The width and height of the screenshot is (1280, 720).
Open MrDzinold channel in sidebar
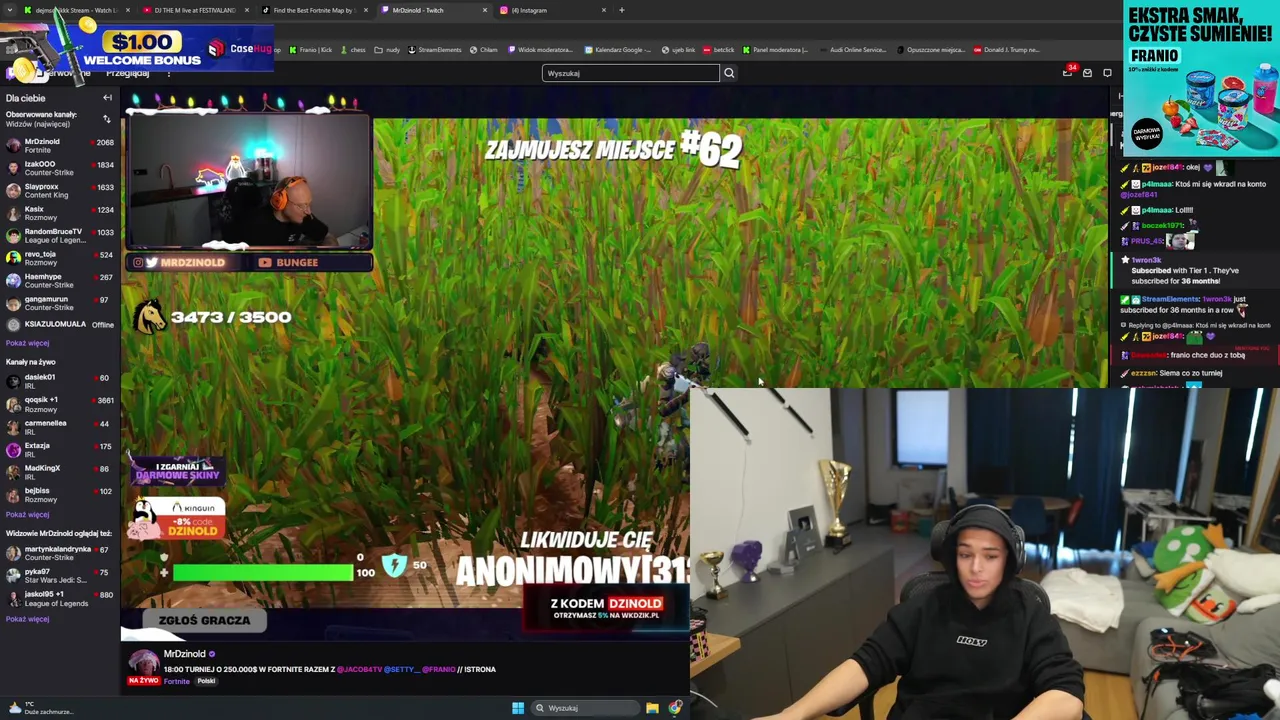coord(59,146)
